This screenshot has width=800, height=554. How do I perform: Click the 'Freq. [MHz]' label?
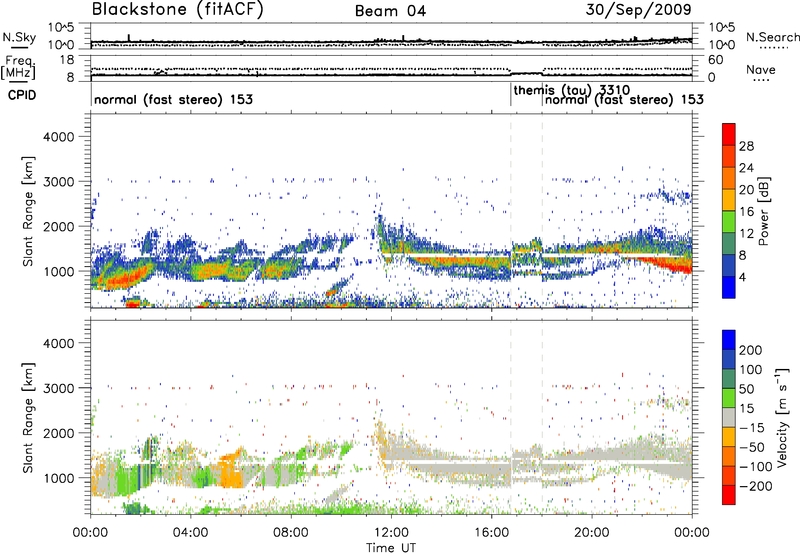18,67
